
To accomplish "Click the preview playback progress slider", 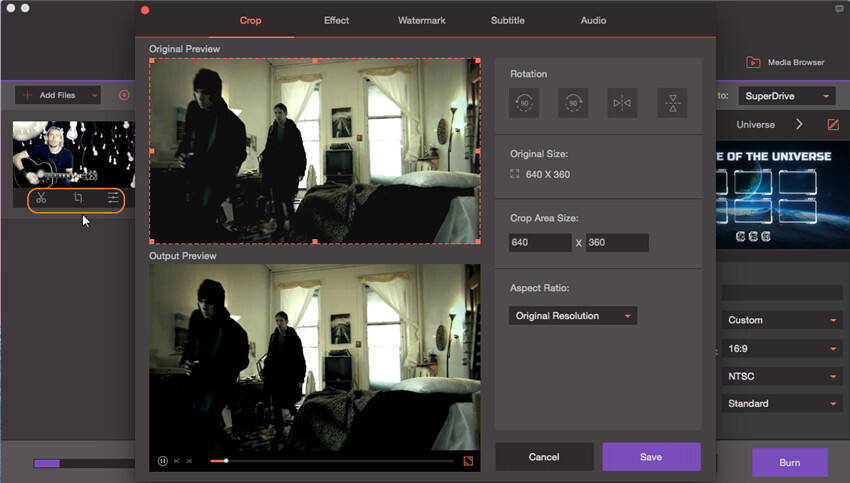I will 332,461.
